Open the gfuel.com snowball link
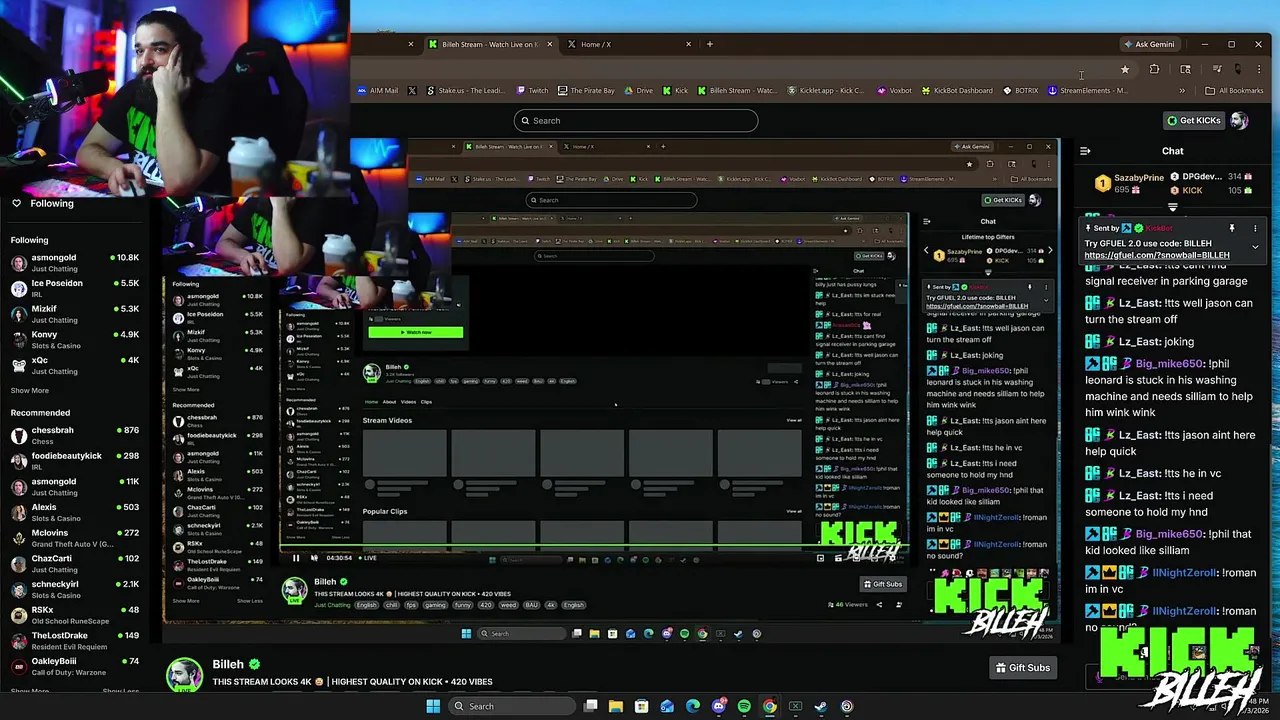Viewport: 1280px width, 720px height. [1157, 255]
